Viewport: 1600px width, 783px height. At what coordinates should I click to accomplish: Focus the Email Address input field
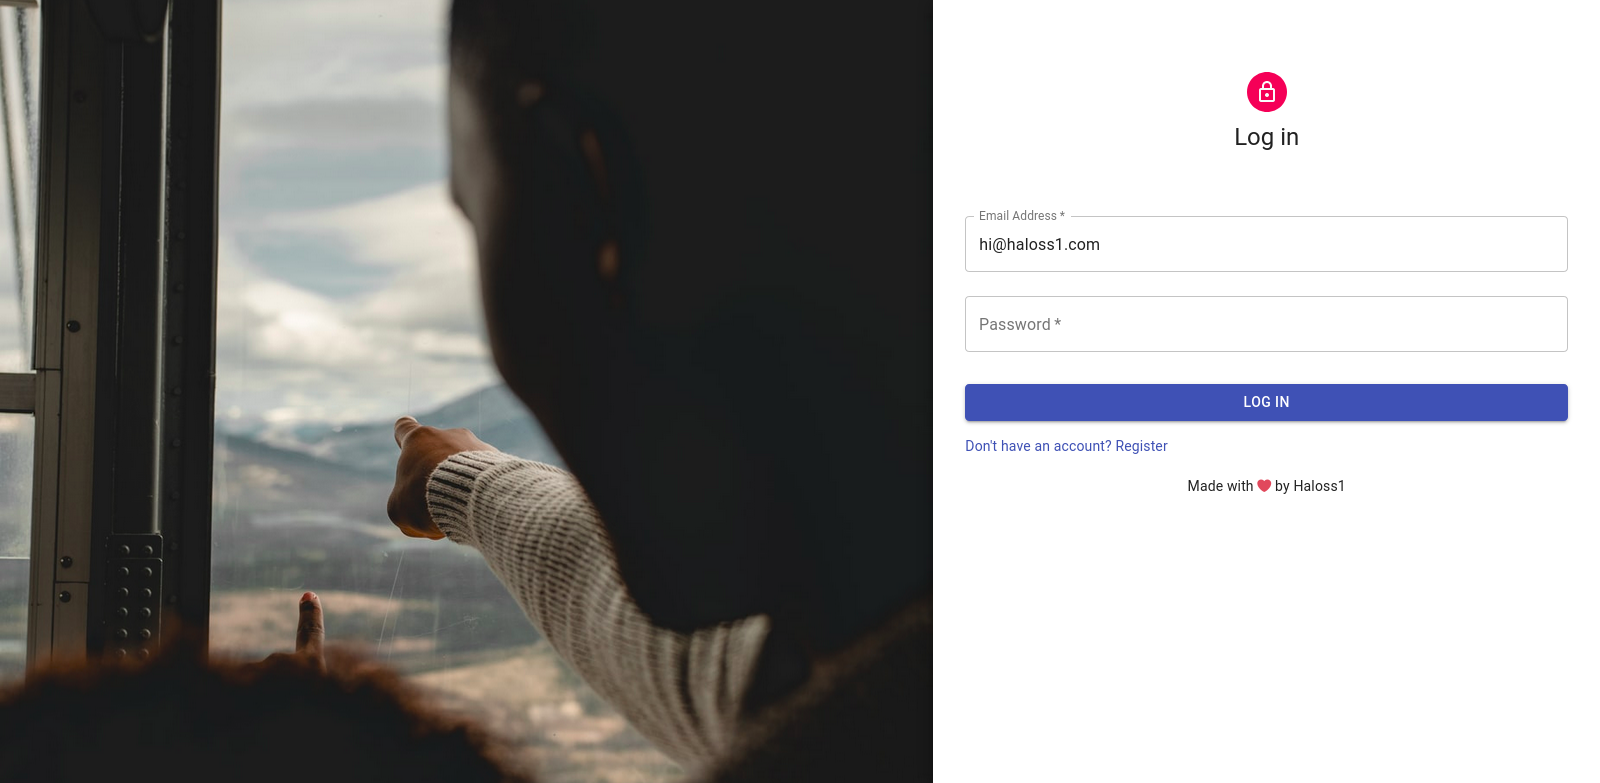click(1266, 244)
